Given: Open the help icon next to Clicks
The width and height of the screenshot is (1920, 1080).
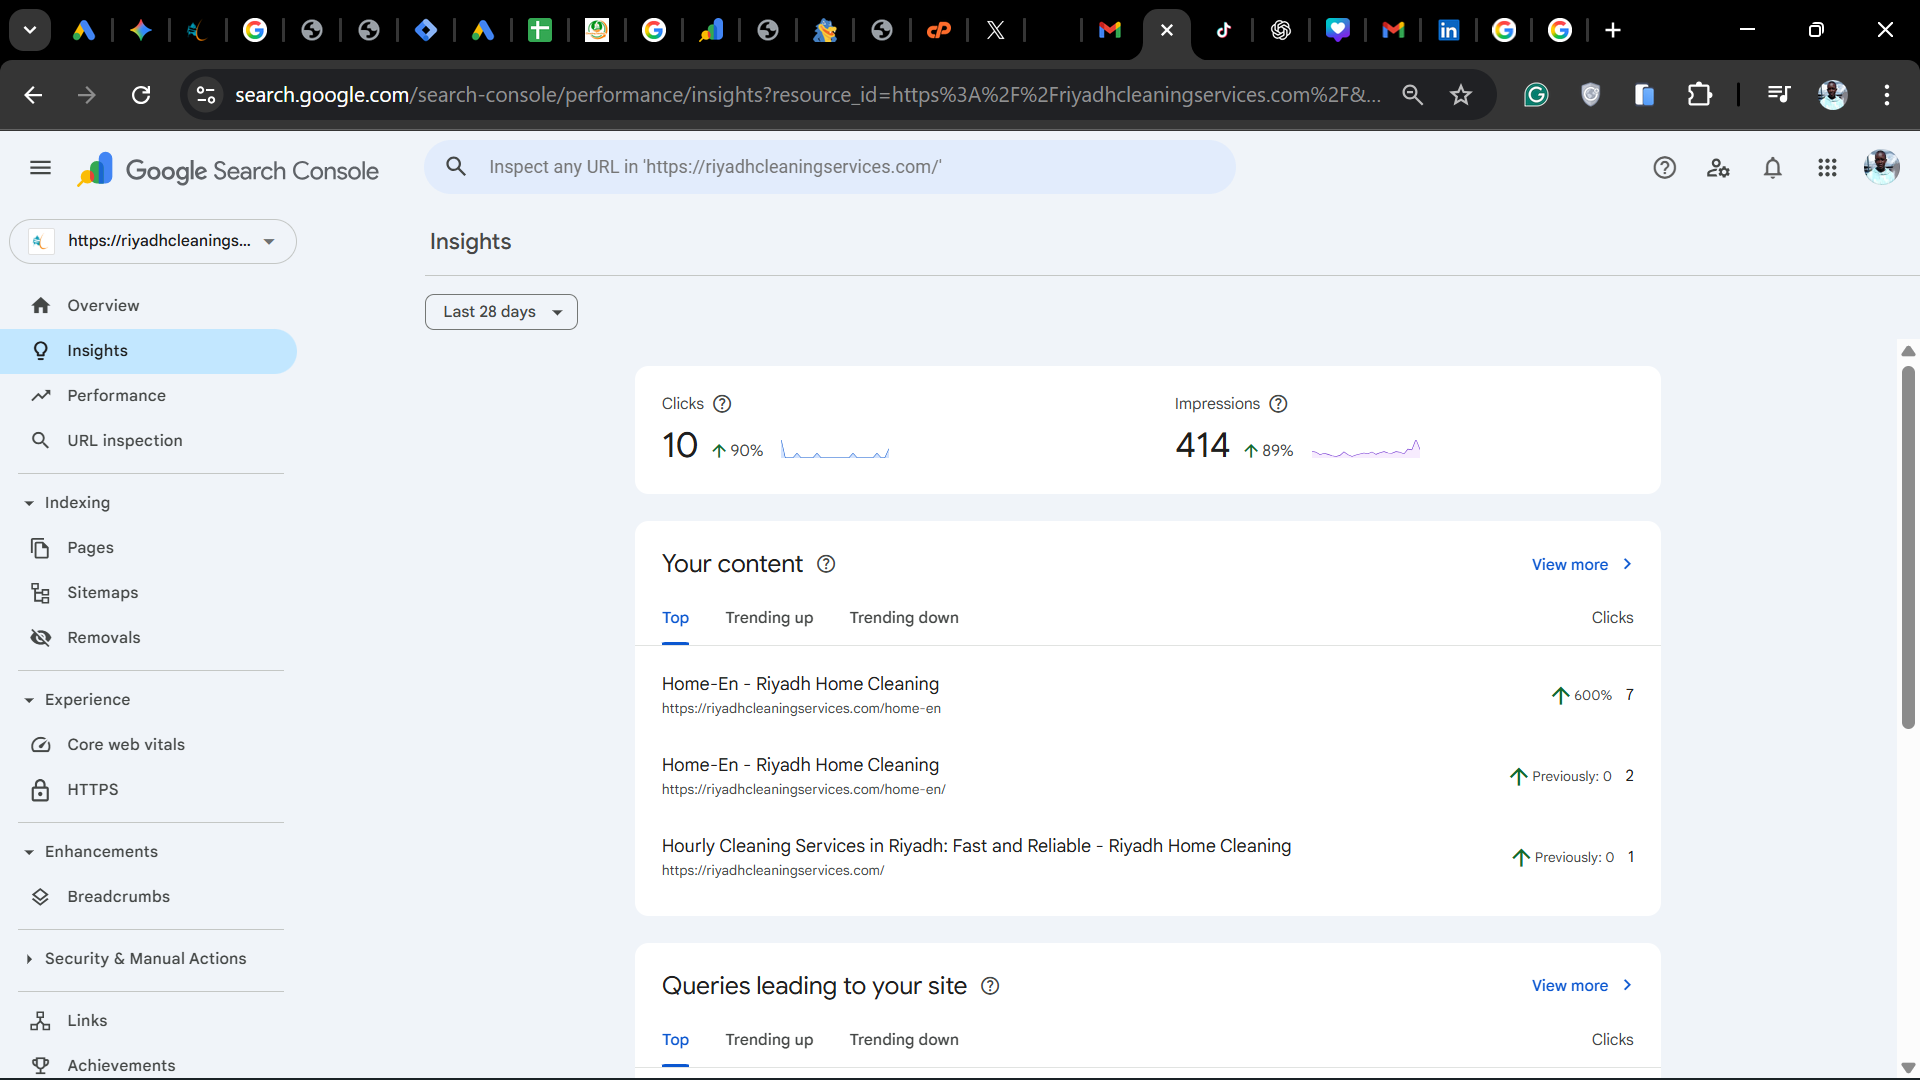Looking at the screenshot, I should click(x=722, y=404).
